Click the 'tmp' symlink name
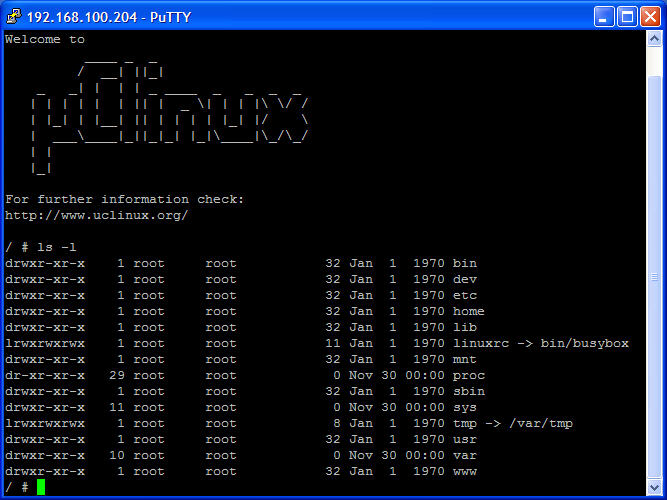This screenshot has height=500, width=667. click(465, 424)
